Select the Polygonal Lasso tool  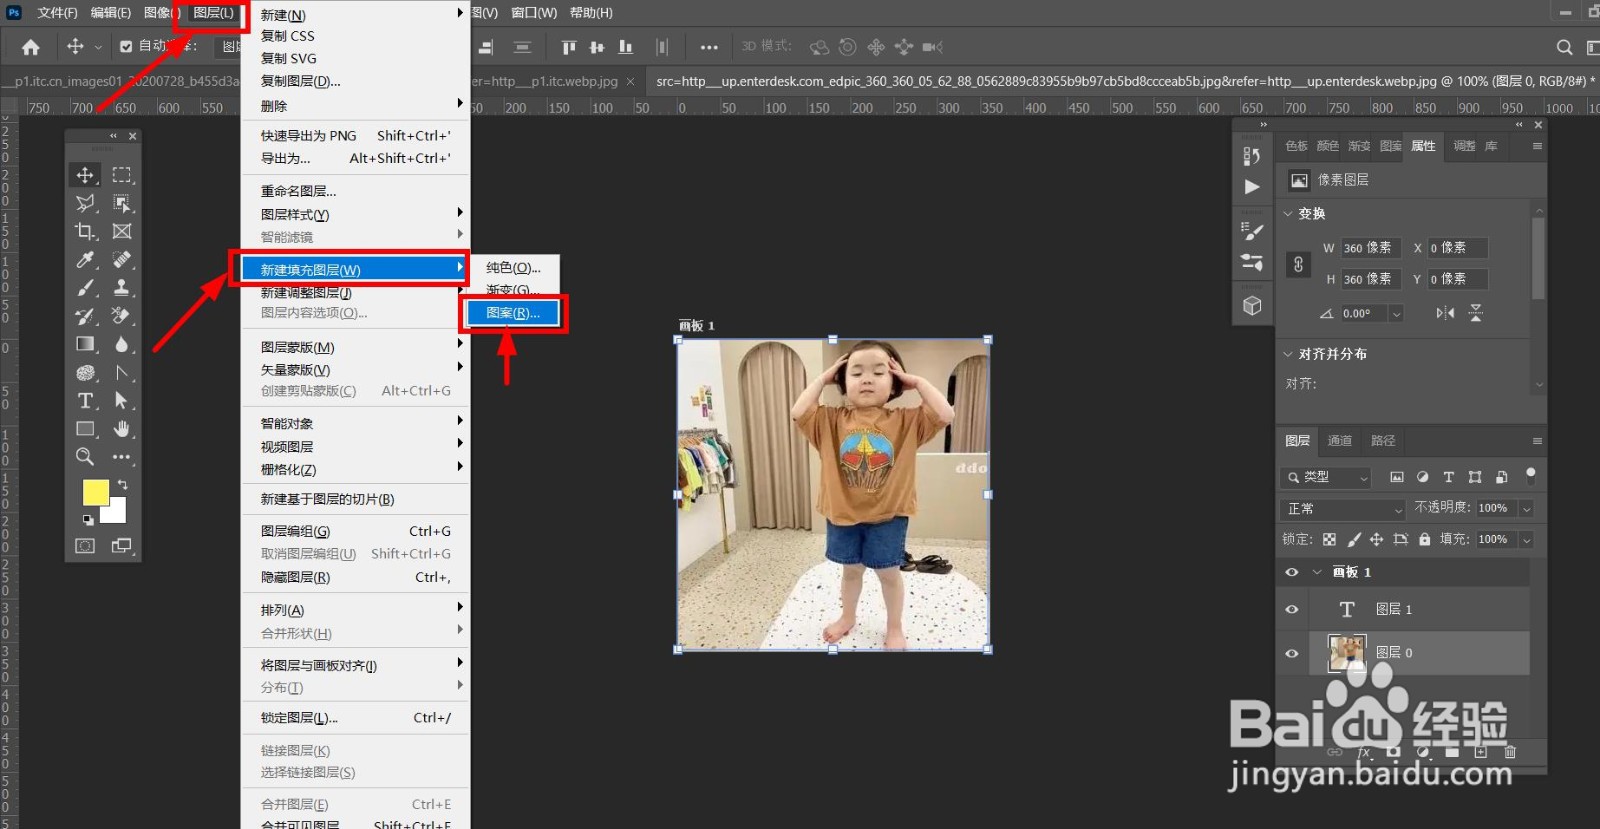tap(85, 203)
